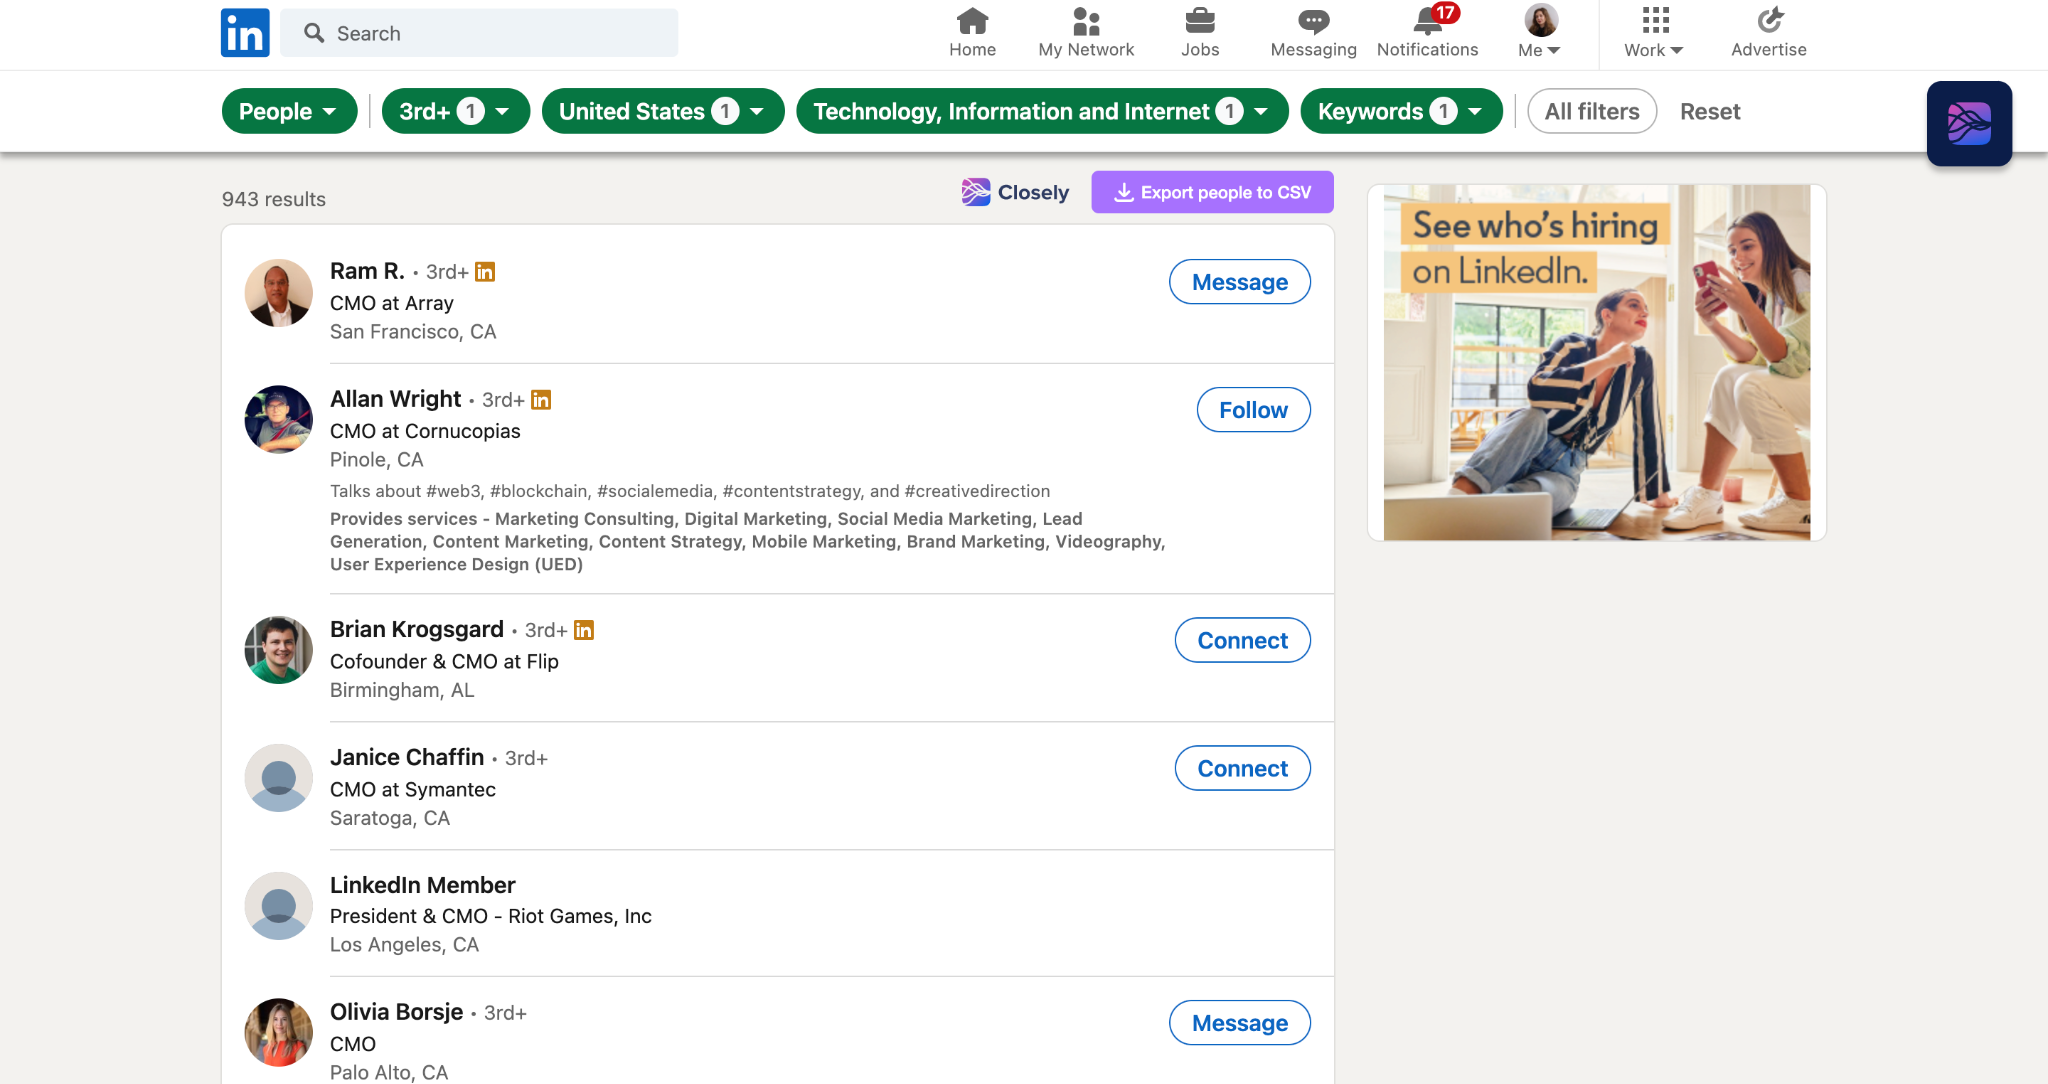This screenshot has width=2048, height=1084.
Task: Open Allan Wright name link
Action: tap(396, 399)
